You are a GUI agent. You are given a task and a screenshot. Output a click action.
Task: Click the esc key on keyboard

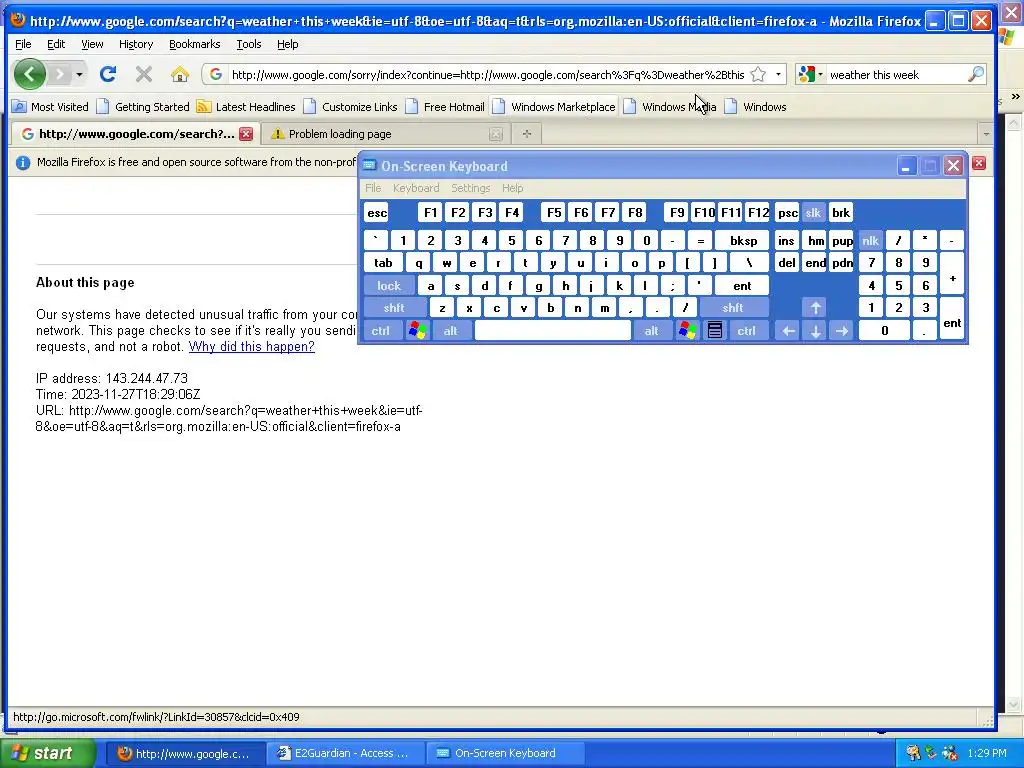point(377,212)
